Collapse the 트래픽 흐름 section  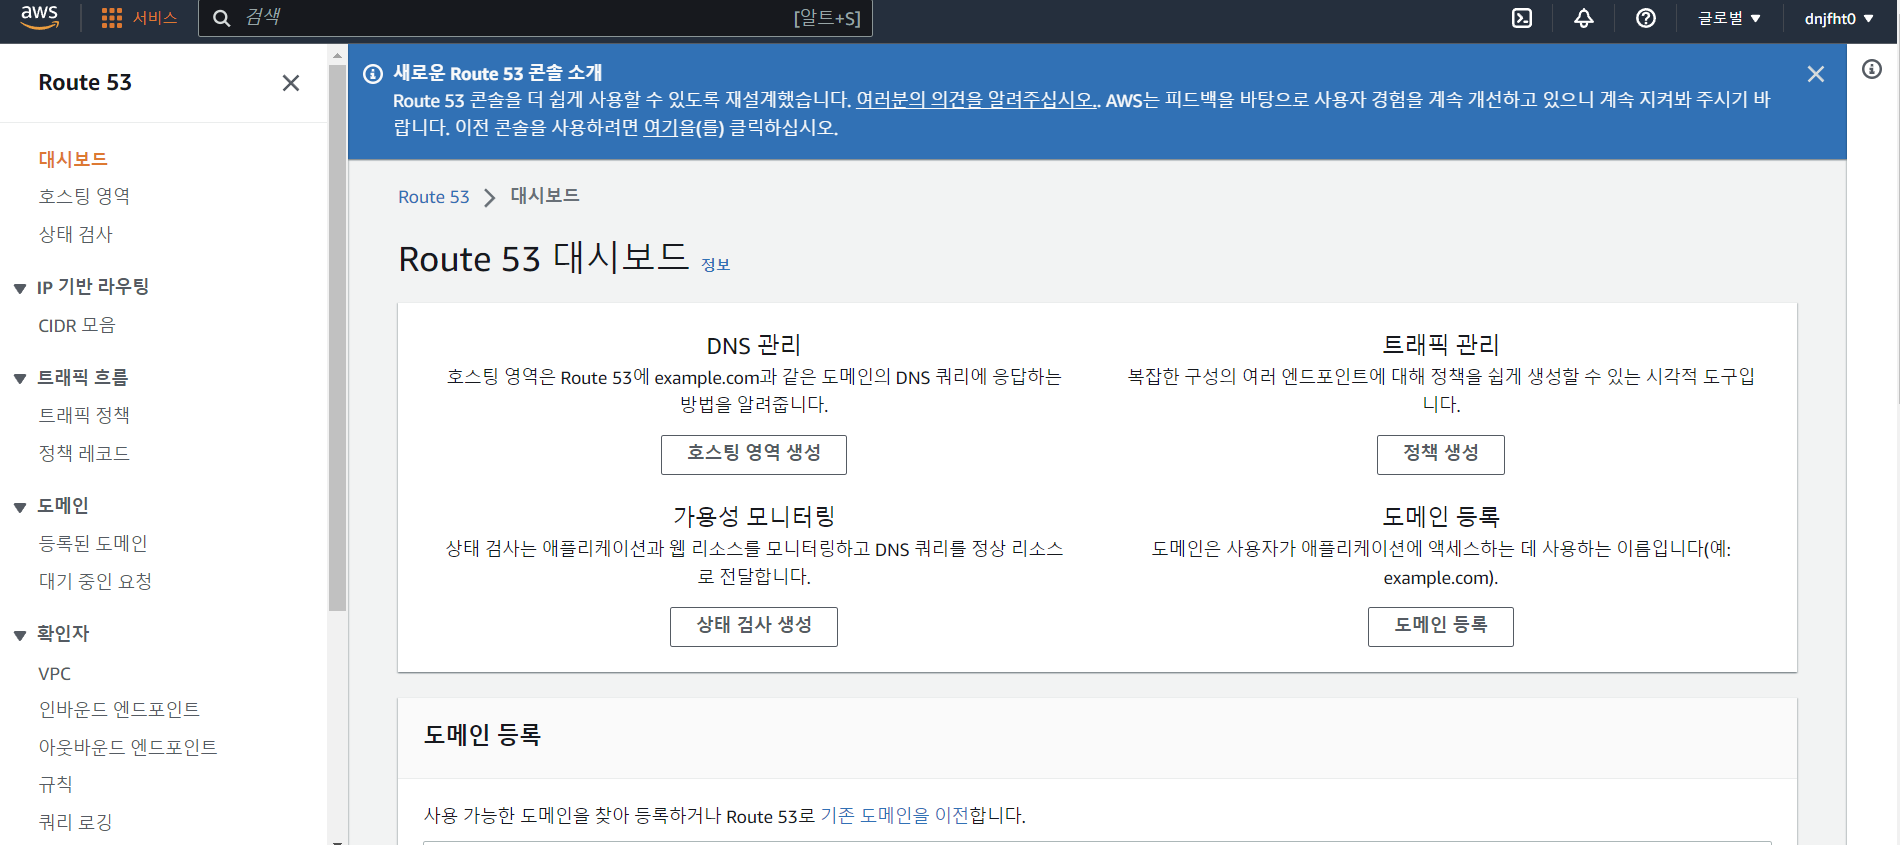tap(20, 378)
